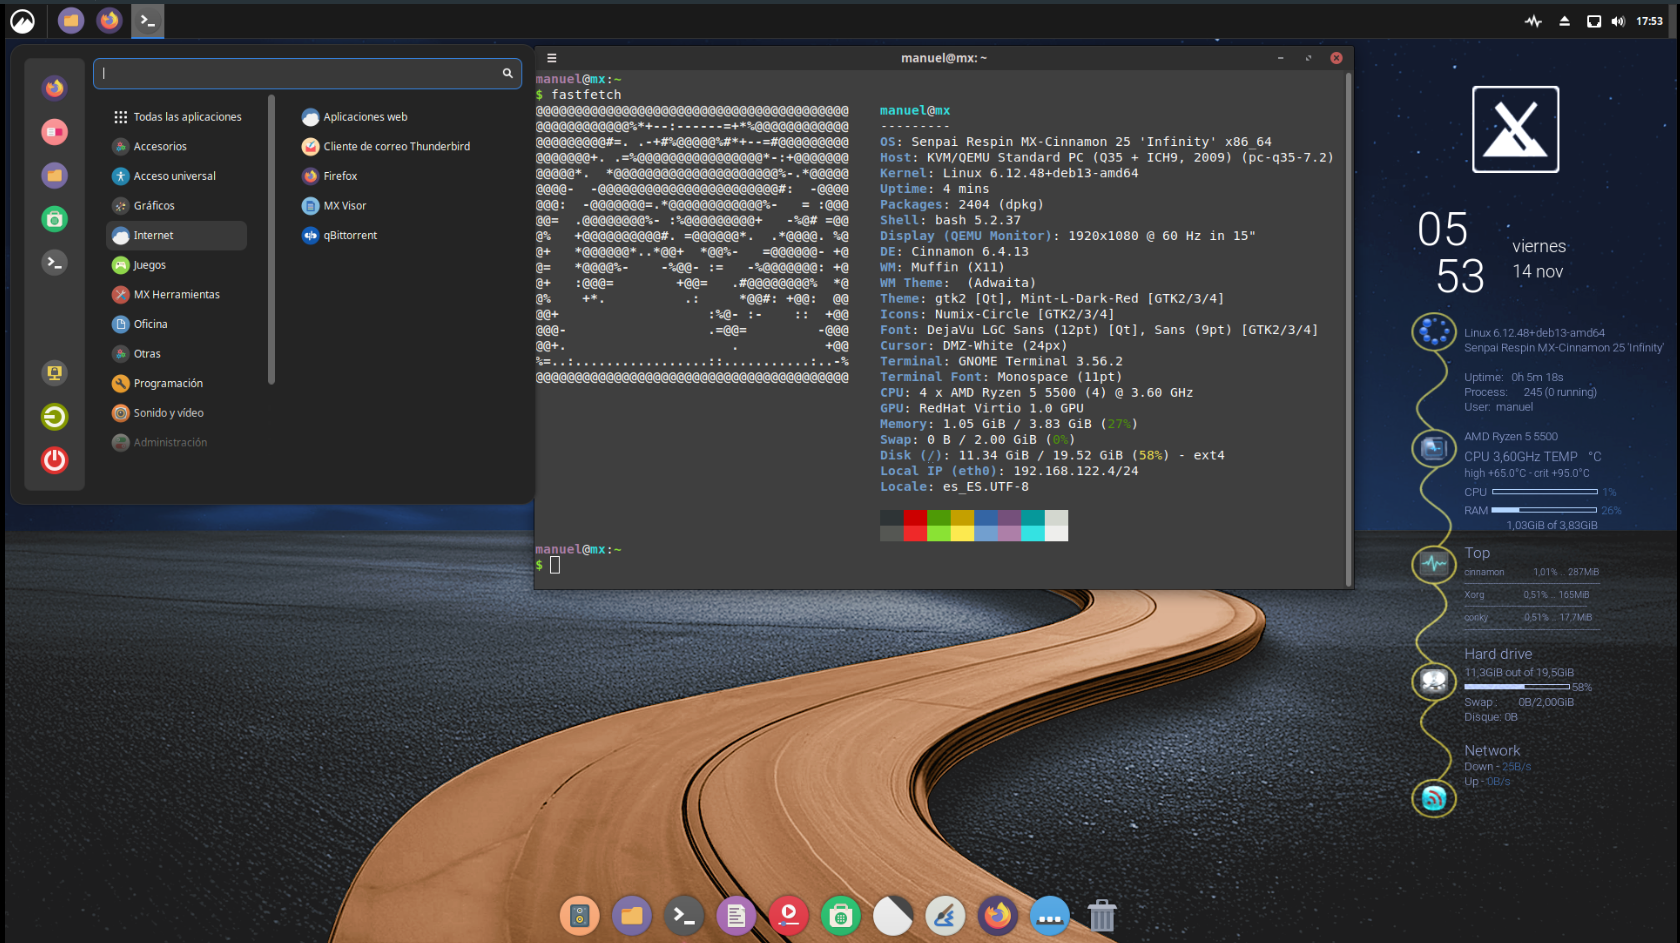Image resolution: width=1680 pixels, height=943 pixels.
Task: Open the trash can in the dock
Action: (1101, 915)
